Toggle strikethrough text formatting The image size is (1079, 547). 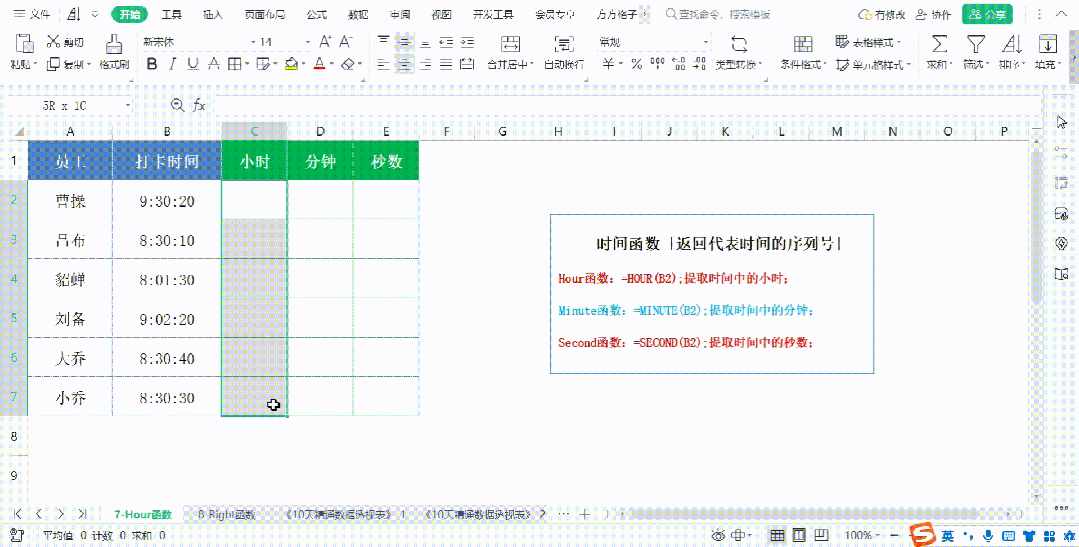[214, 64]
